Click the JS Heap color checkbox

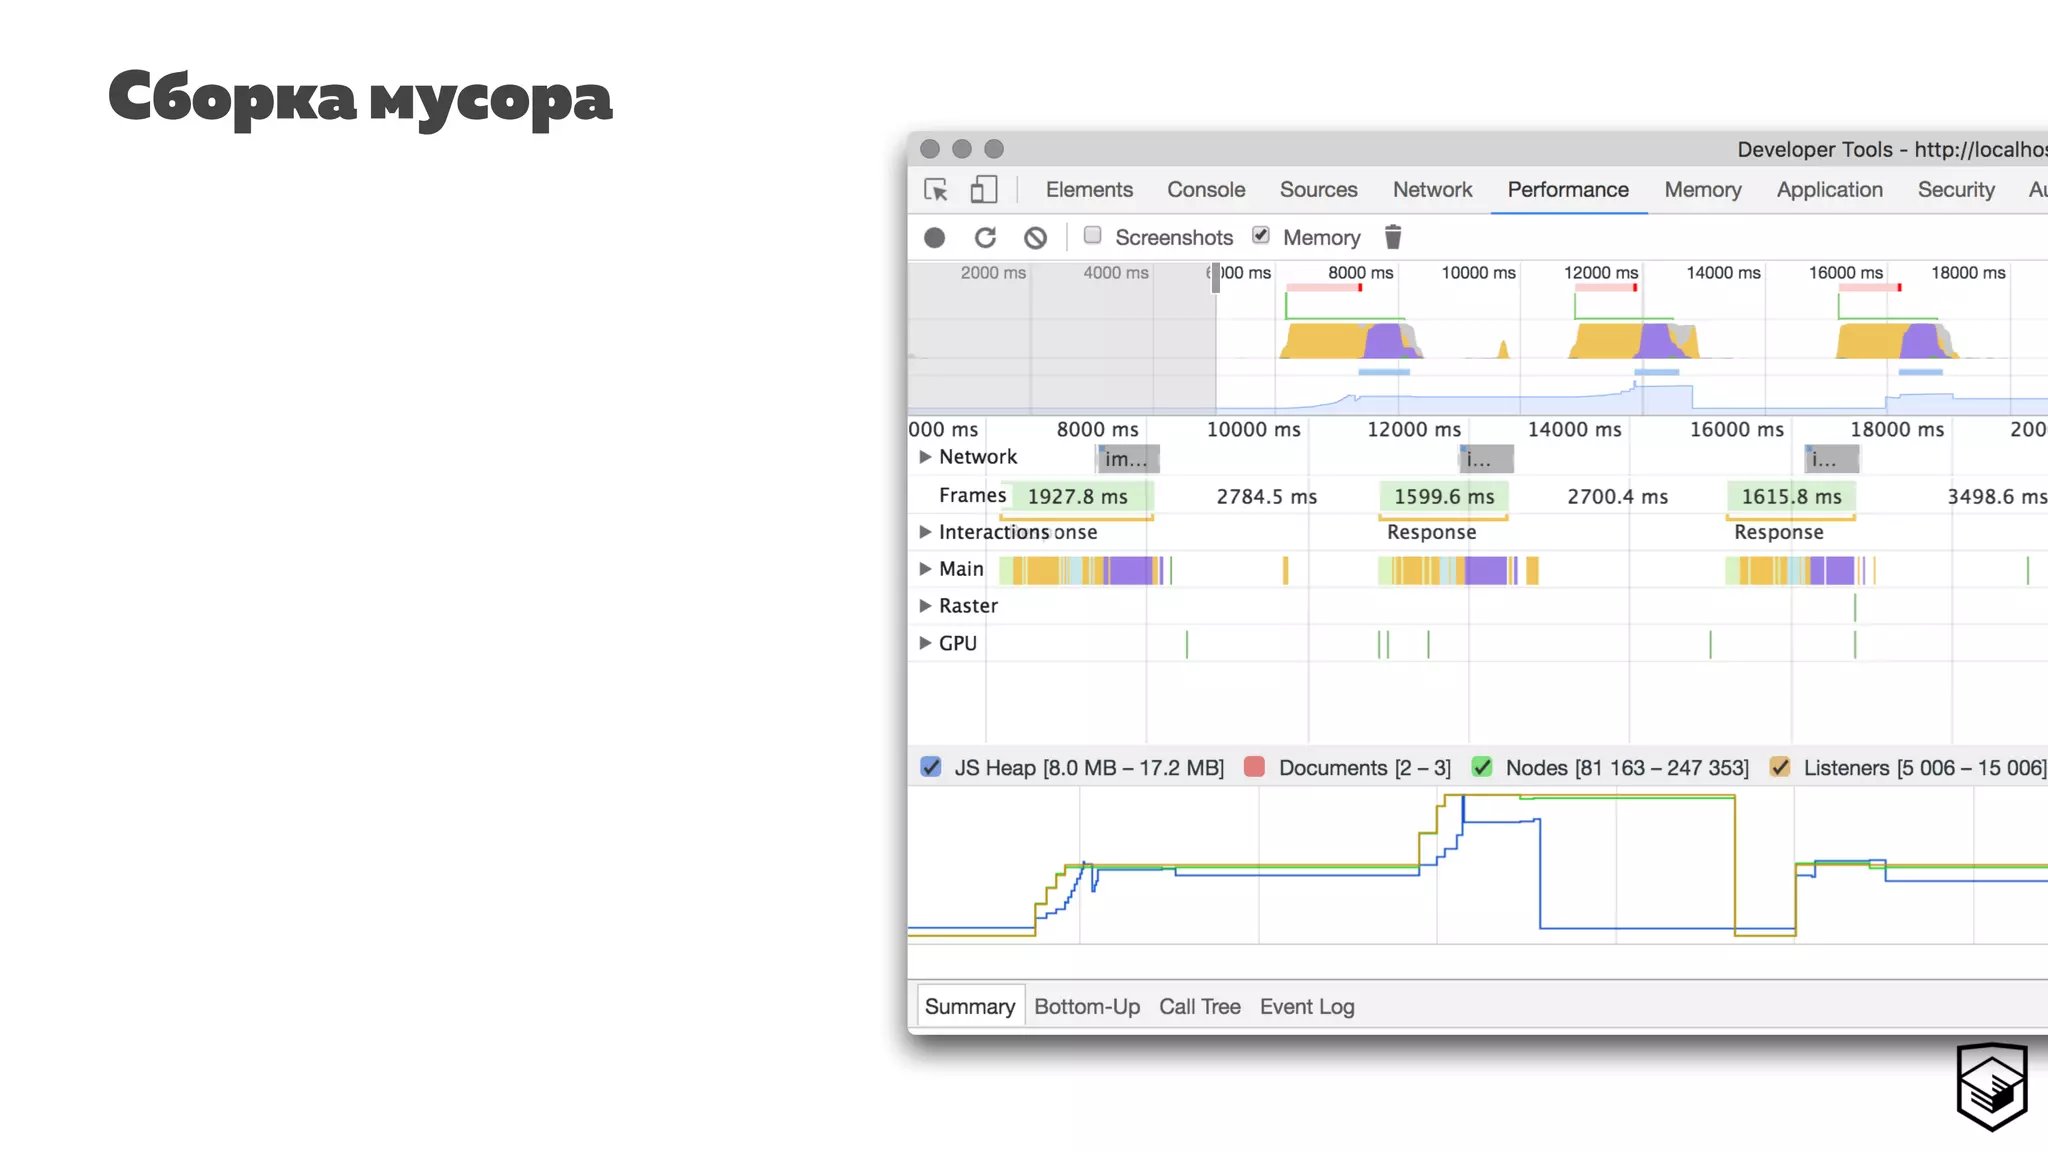pos(931,767)
